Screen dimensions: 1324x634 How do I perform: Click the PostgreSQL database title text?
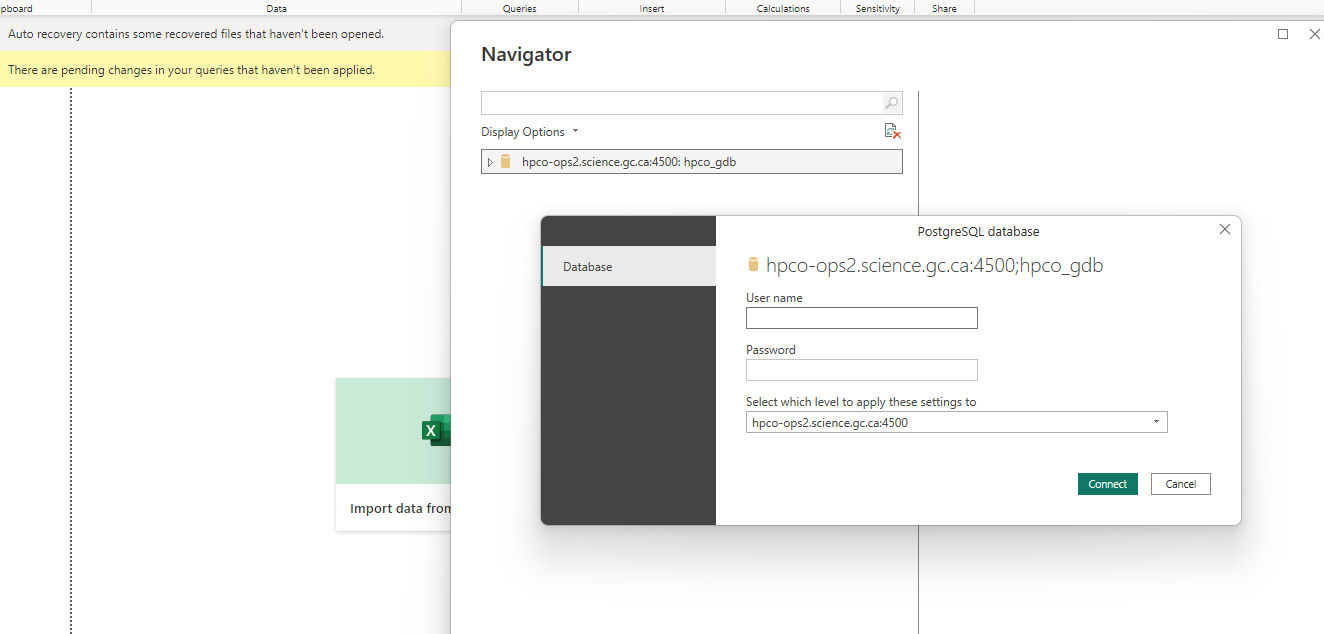978,231
